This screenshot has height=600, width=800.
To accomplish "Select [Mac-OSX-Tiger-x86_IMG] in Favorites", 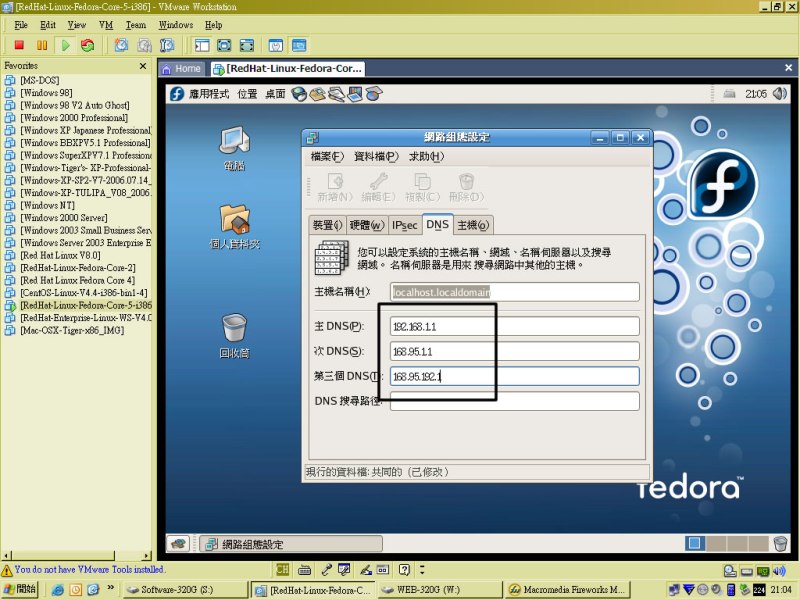I will pos(72,330).
